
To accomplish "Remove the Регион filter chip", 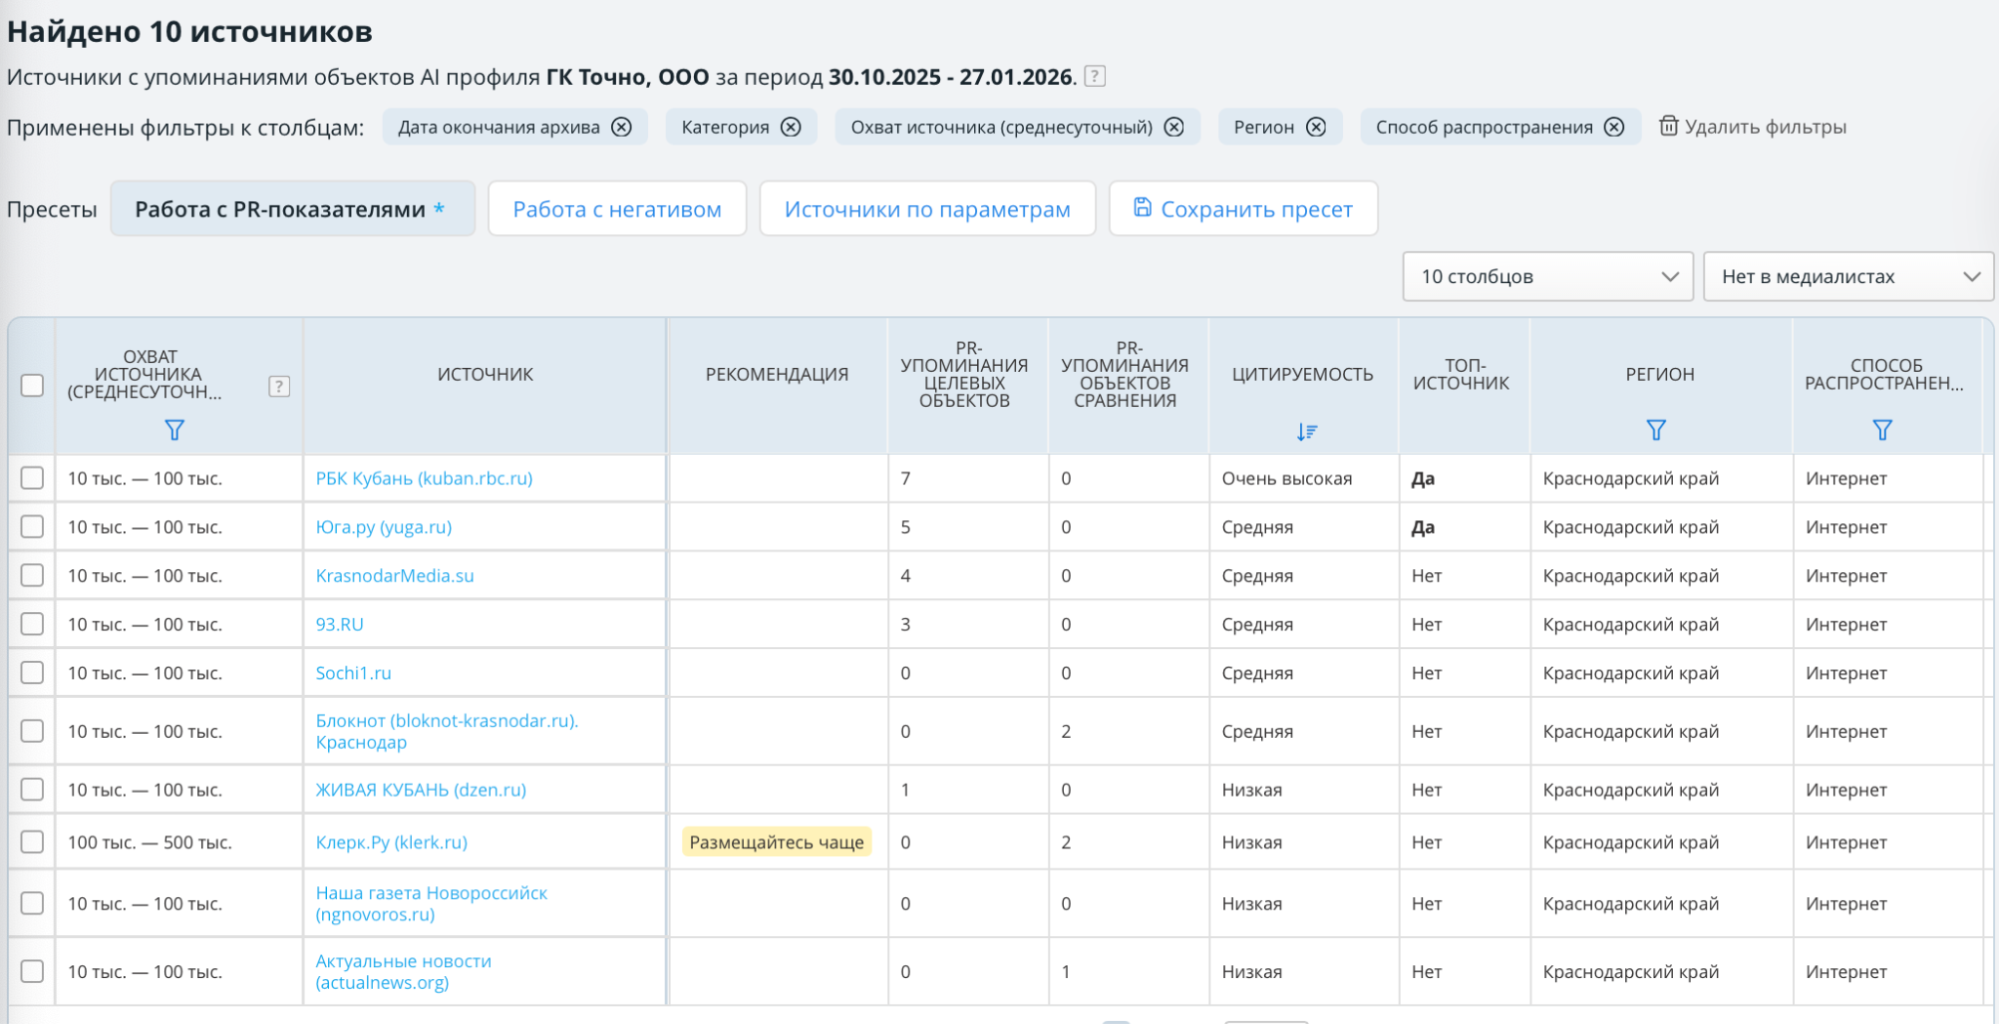I will [x=1316, y=127].
